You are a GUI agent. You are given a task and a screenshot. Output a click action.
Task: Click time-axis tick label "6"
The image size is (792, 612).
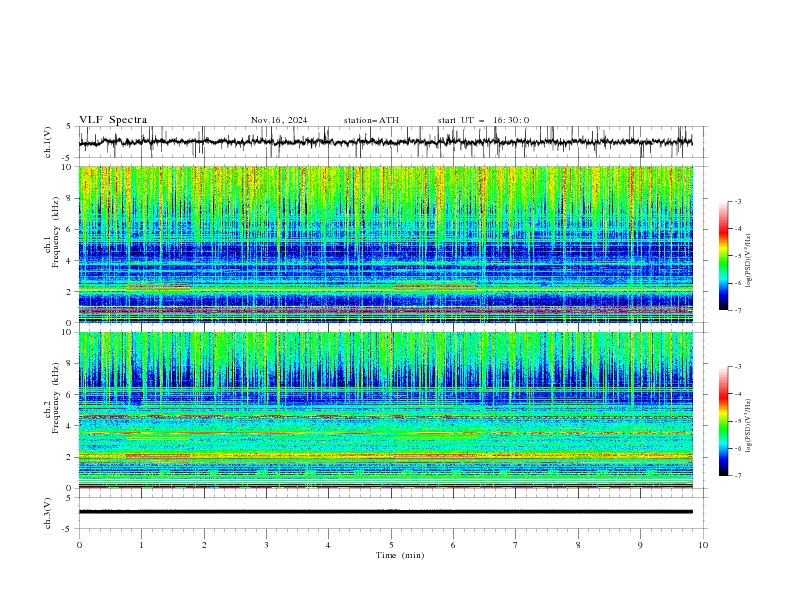[454, 545]
